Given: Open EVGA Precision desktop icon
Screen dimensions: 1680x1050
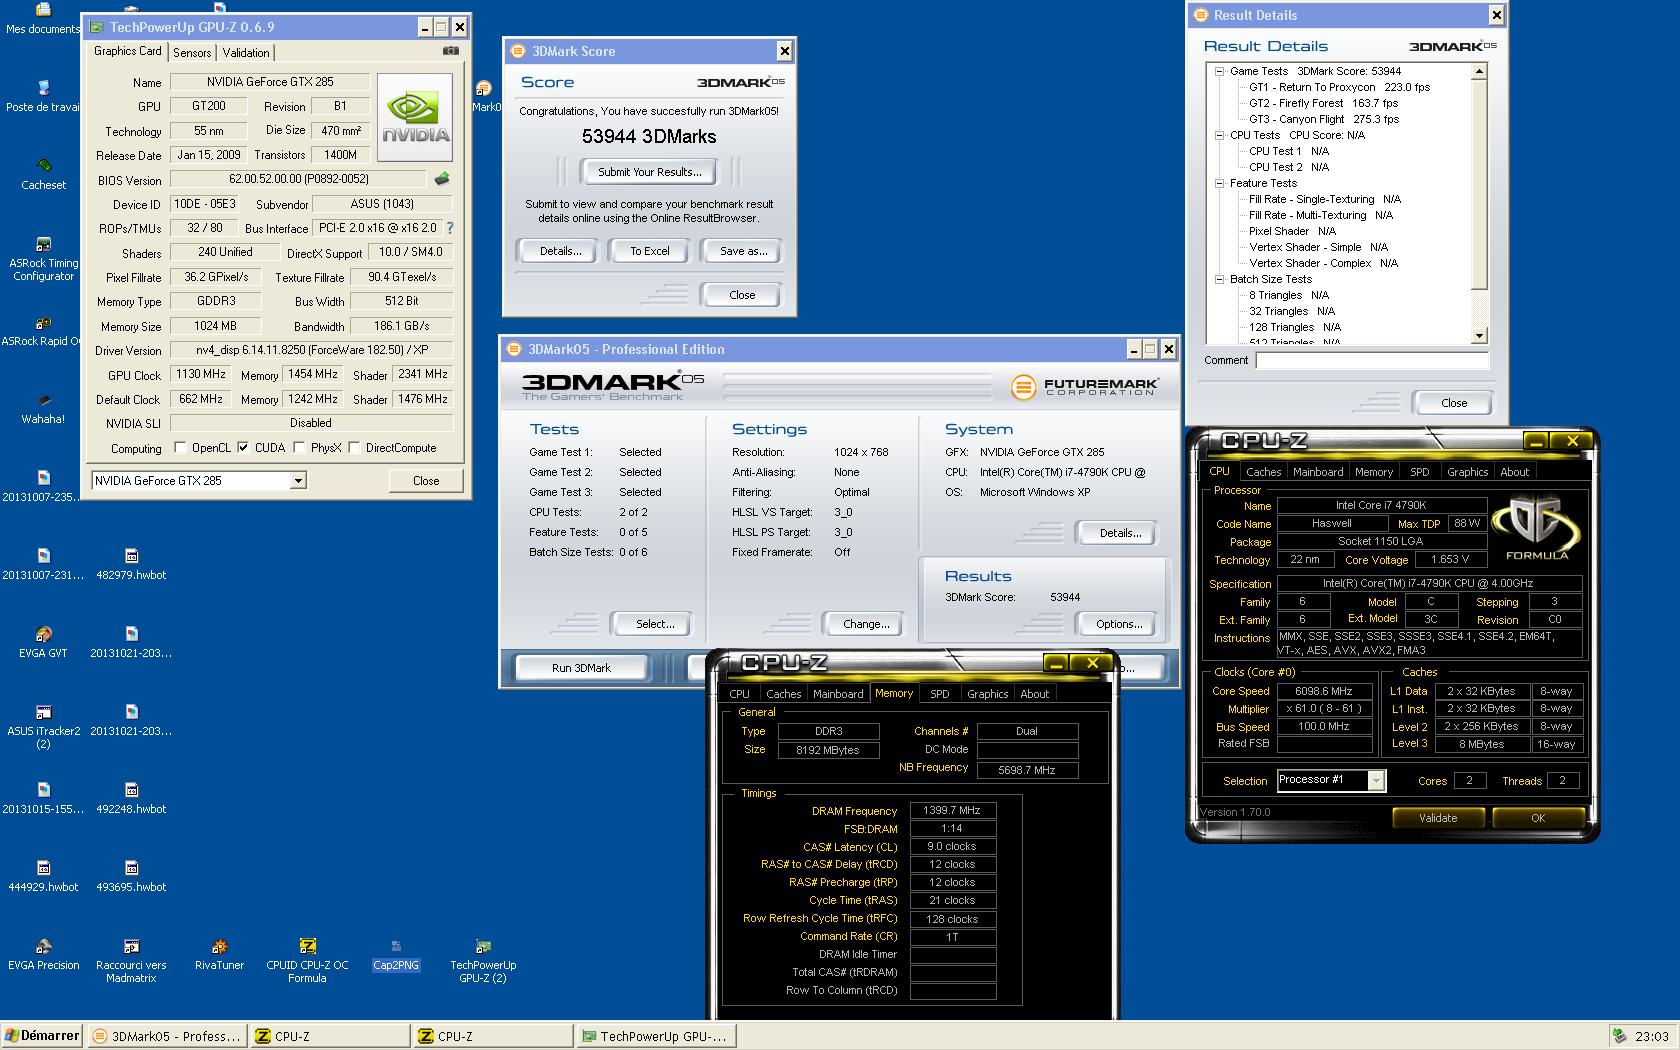Looking at the screenshot, I should [x=43, y=954].
